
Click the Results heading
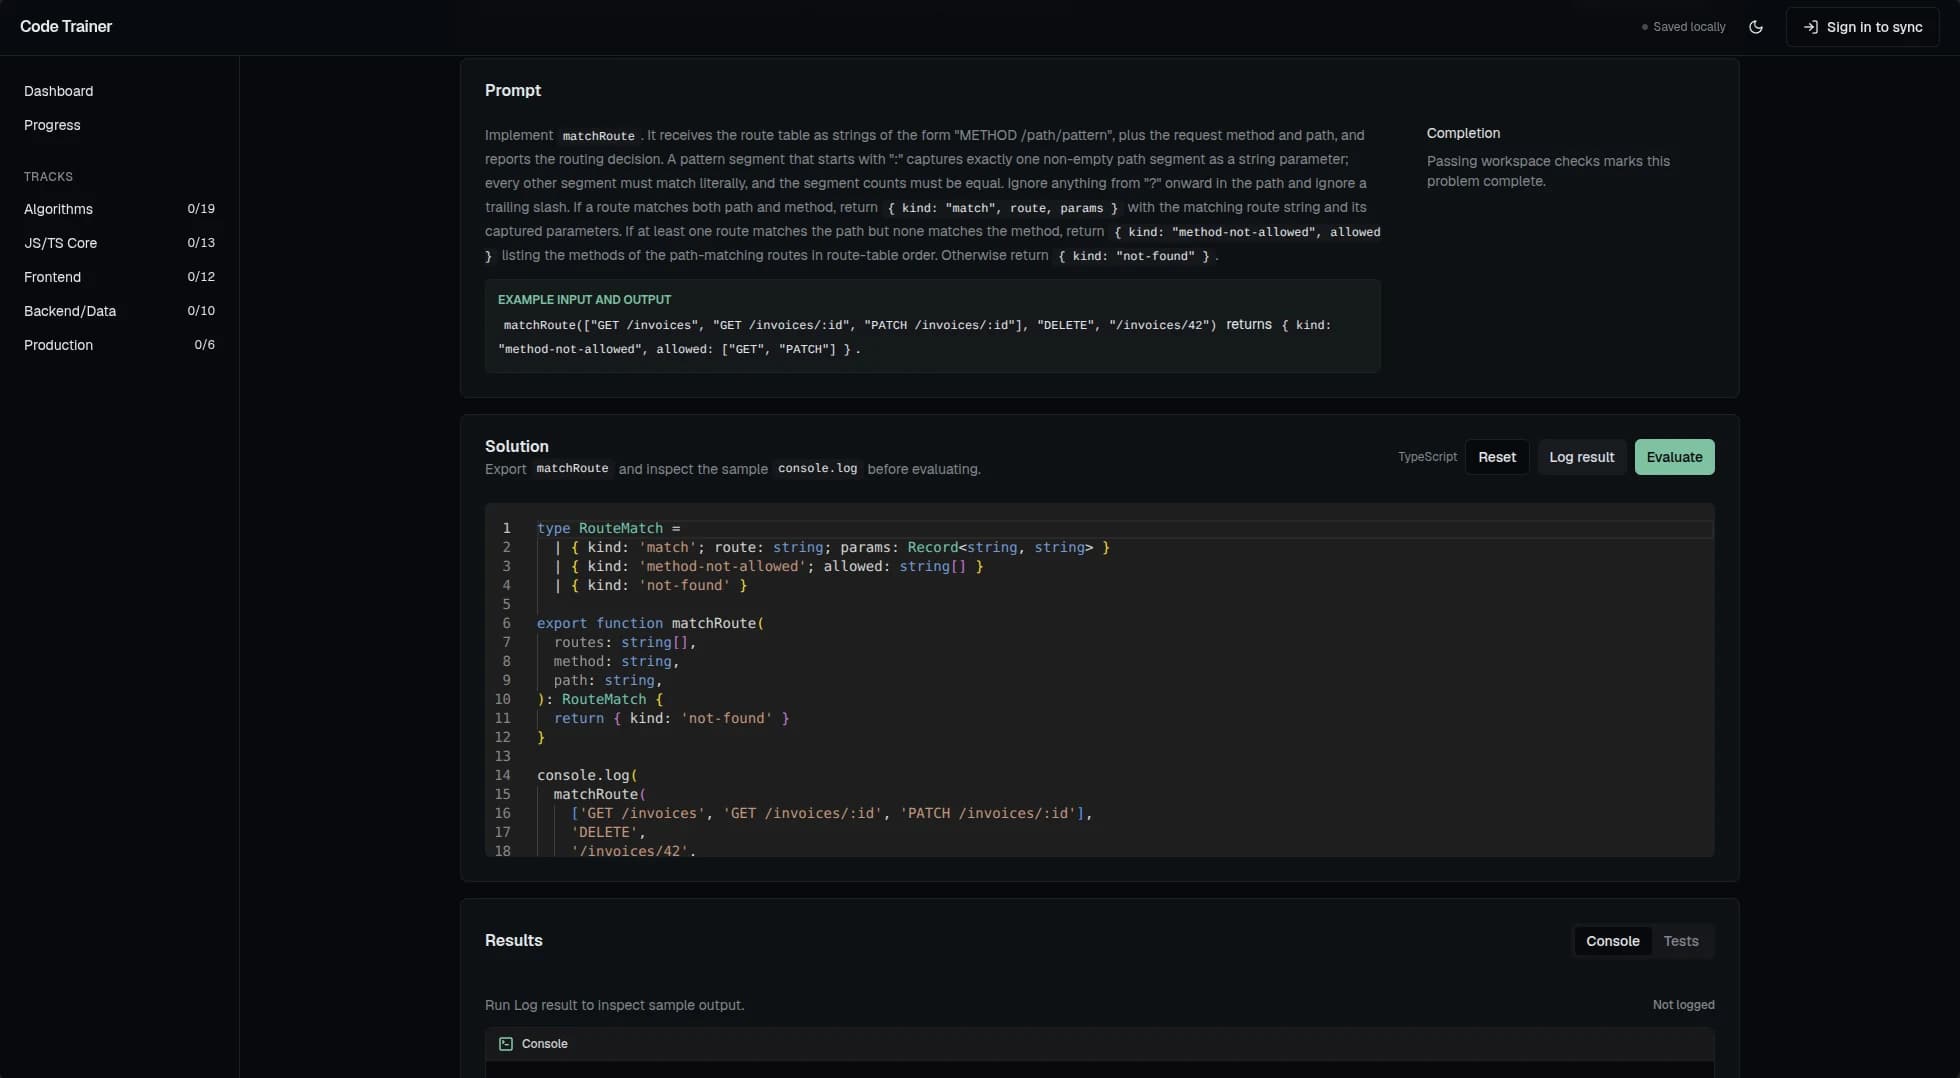pyautogui.click(x=514, y=941)
